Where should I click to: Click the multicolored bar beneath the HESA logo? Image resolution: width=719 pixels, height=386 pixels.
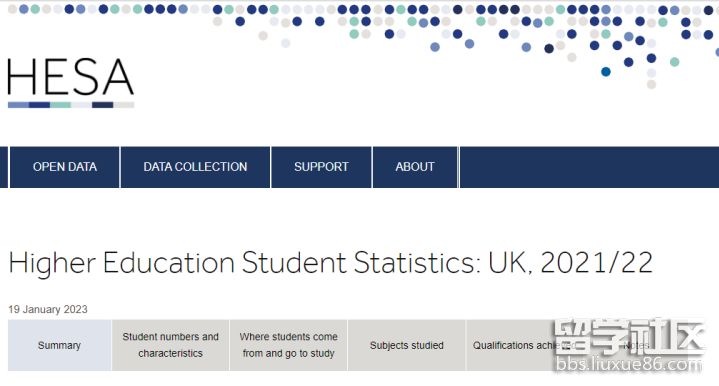pos(71,105)
